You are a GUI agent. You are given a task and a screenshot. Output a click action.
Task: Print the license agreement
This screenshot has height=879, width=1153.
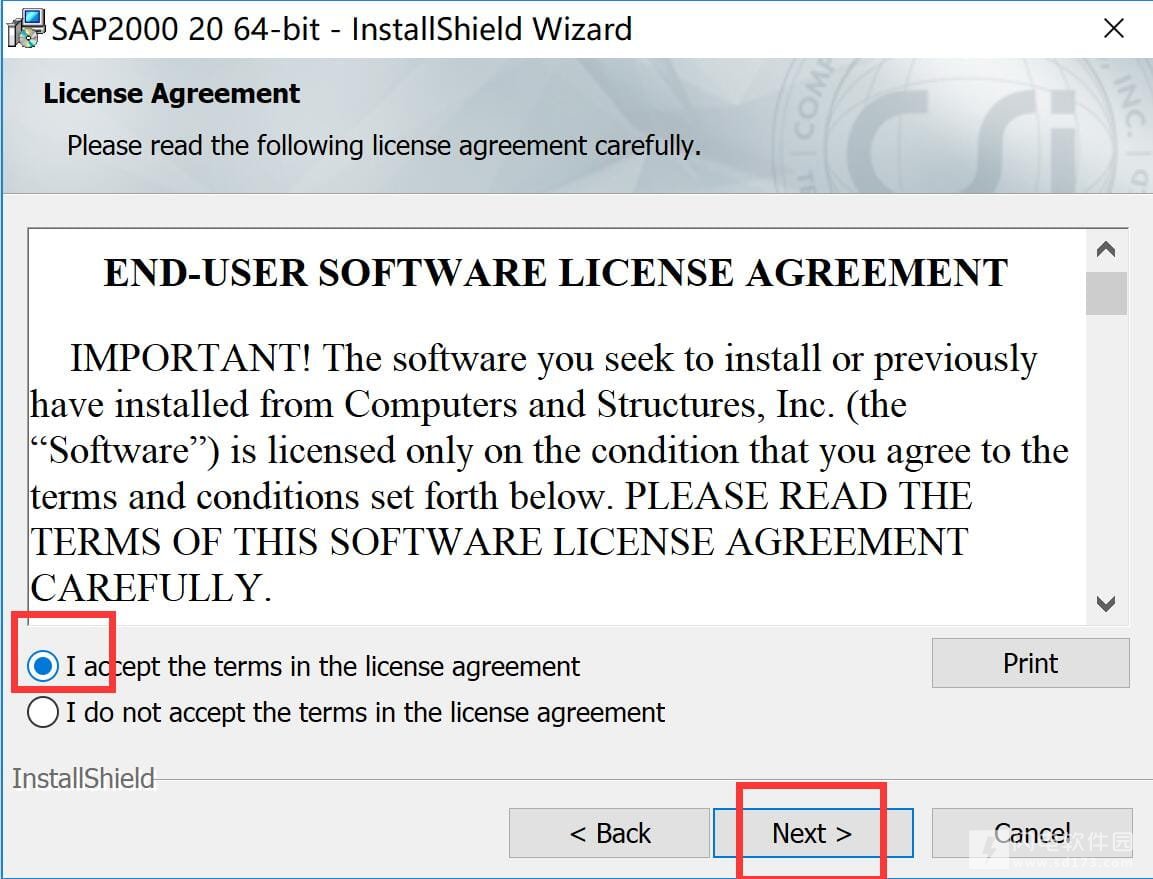point(1030,663)
